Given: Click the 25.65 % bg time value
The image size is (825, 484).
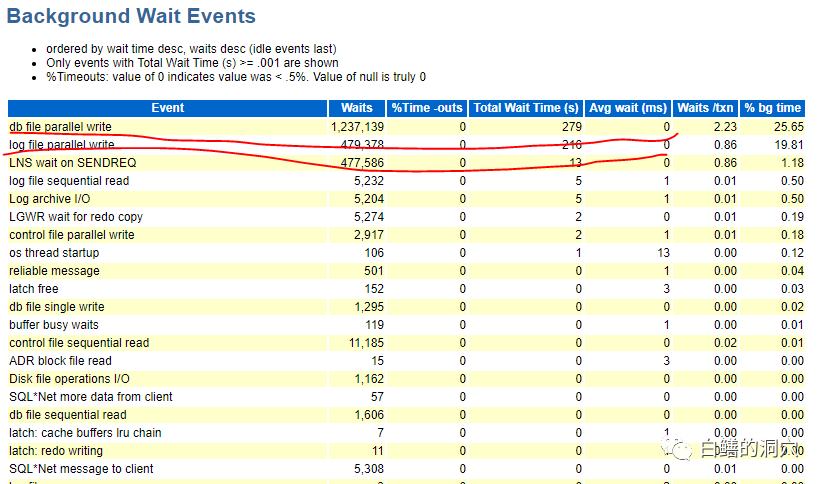Looking at the screenshot, I should 787,127.
